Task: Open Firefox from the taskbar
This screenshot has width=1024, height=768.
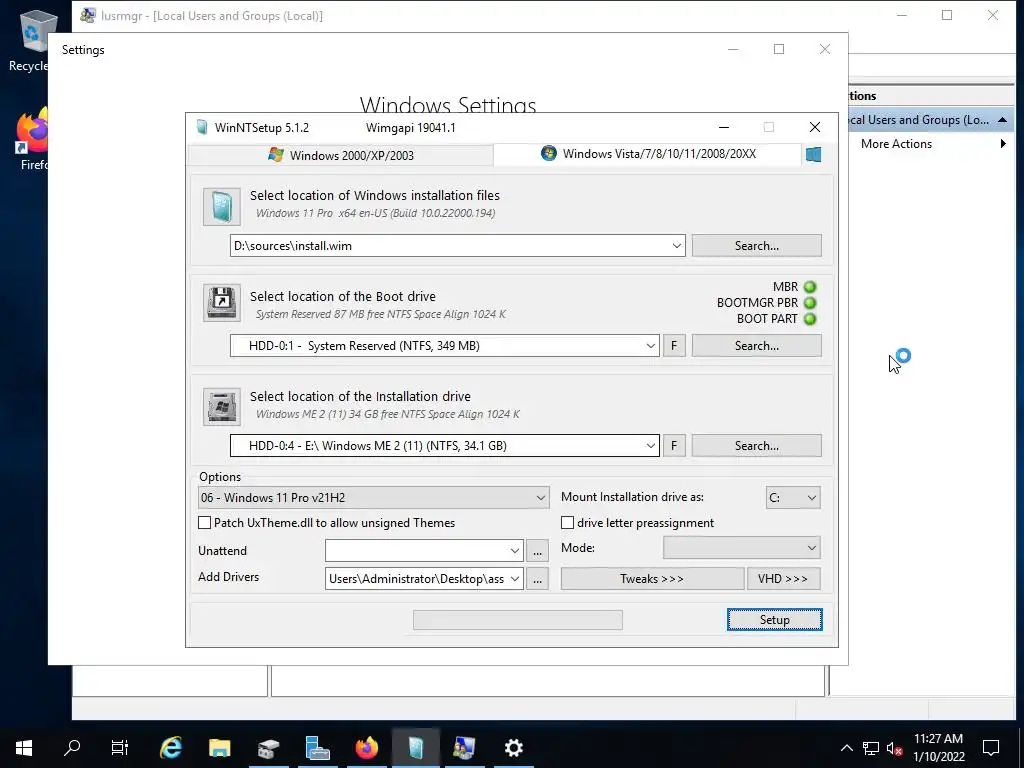Action: point(366,748)
